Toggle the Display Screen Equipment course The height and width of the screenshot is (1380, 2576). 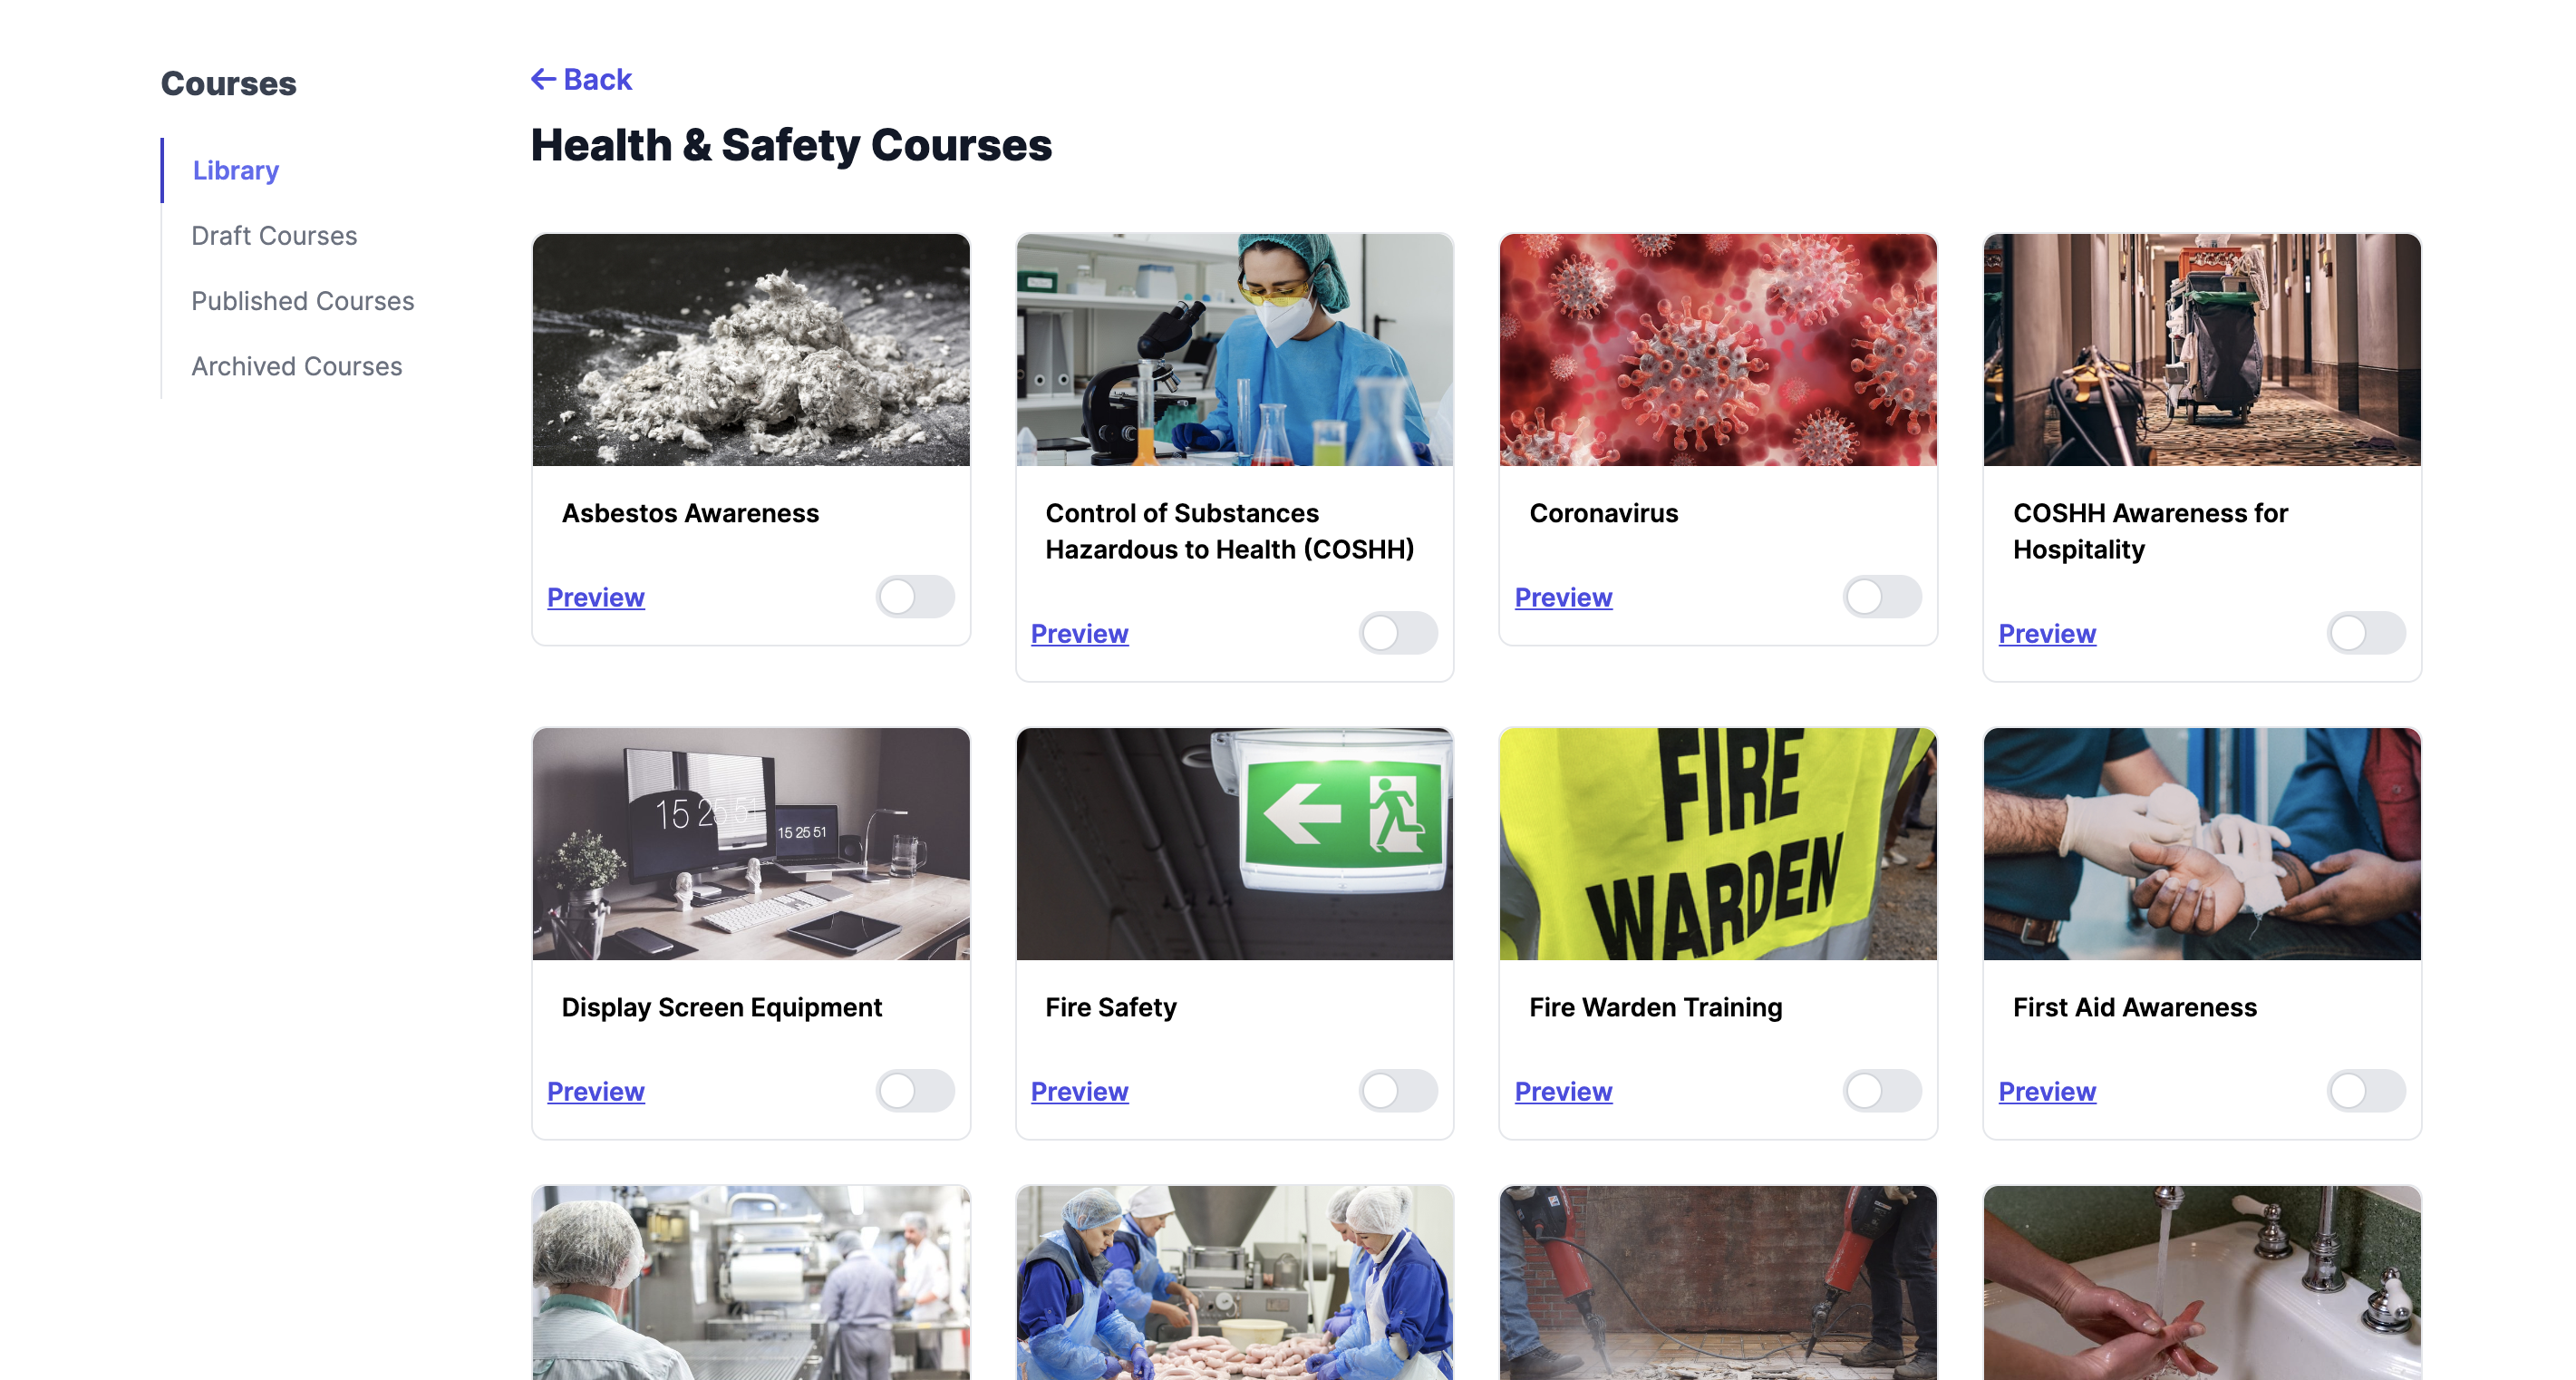pos(915,1091)
